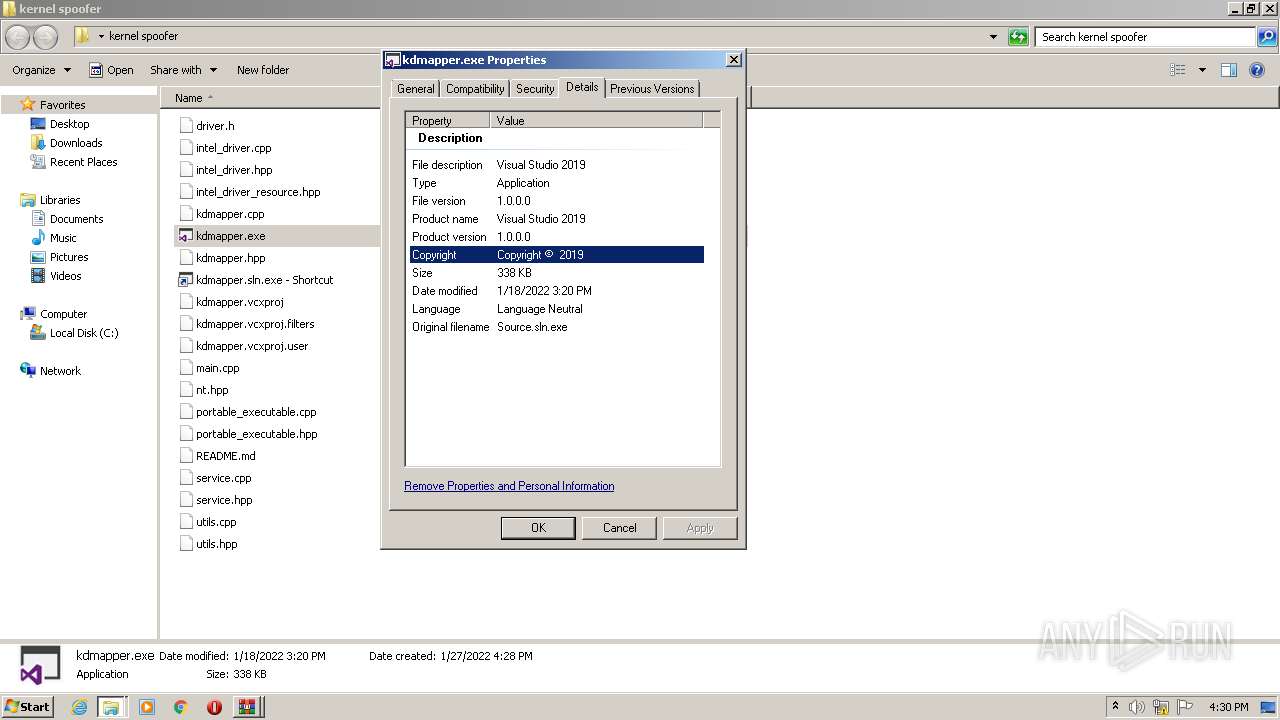Open Recent Places in Favorites

click(83, 162)
